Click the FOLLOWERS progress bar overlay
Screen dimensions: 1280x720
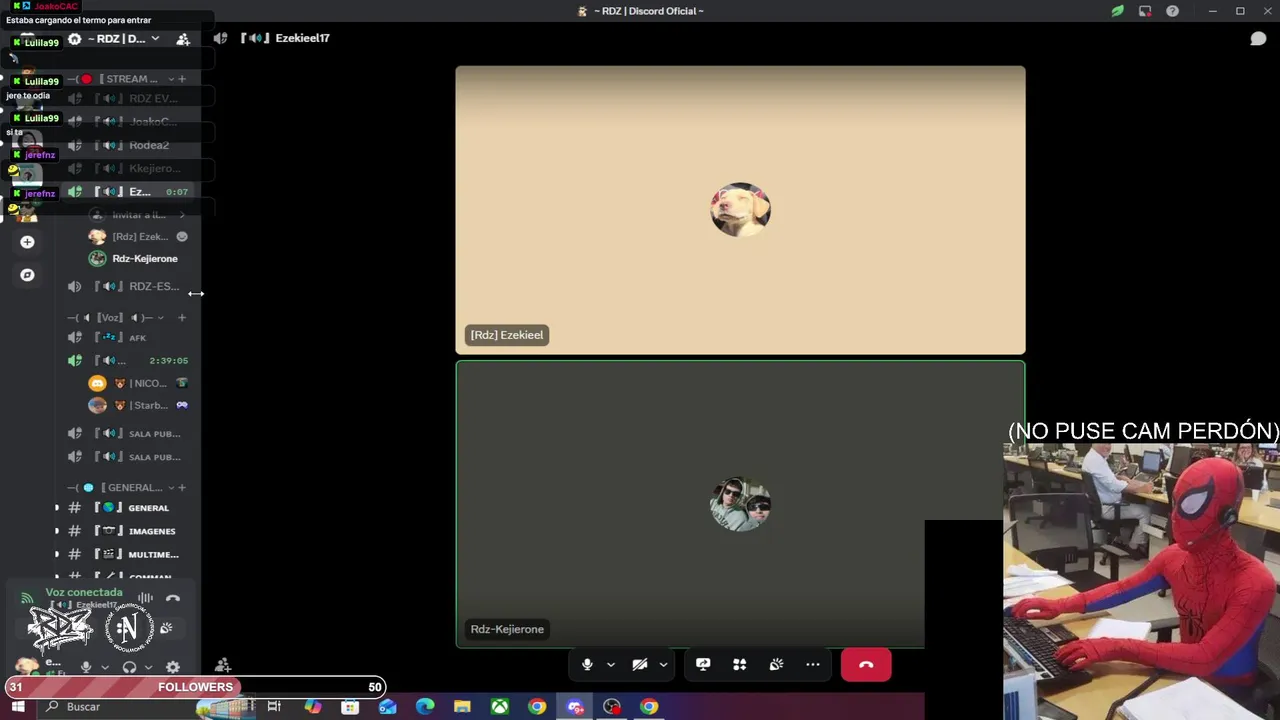click(x=195, y=687)
